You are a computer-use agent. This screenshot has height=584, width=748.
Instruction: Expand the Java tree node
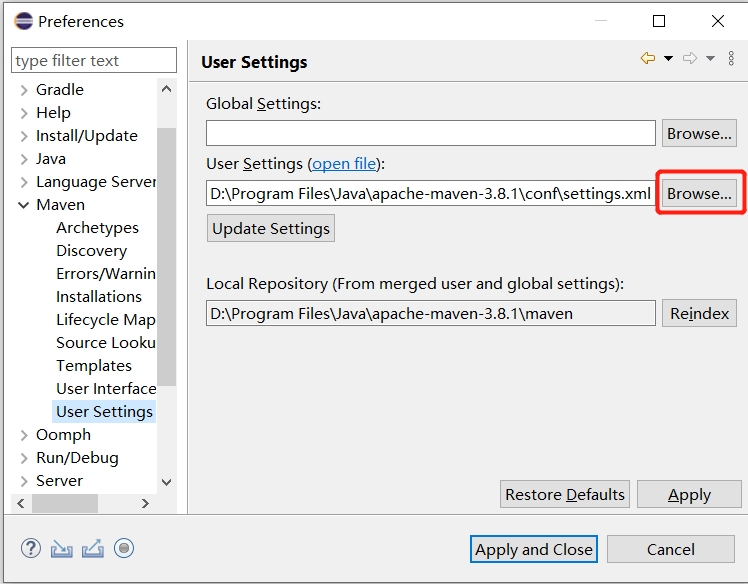click(24, 159)
